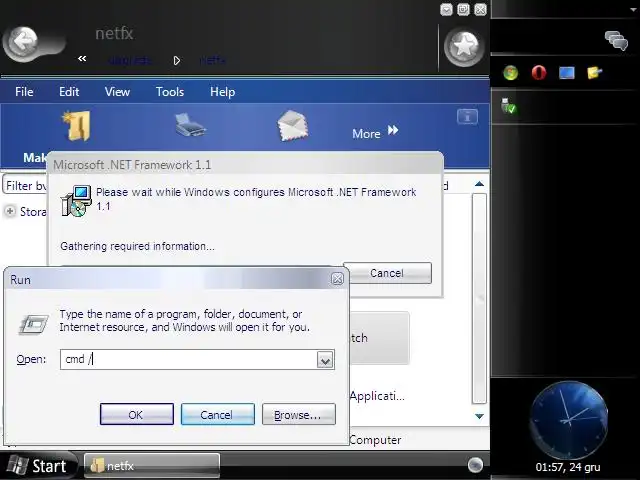Image resolution: width=640 pixels, height=480 pixels.
Task: Click OK in the Run dialog
Action: pos(137,414)
